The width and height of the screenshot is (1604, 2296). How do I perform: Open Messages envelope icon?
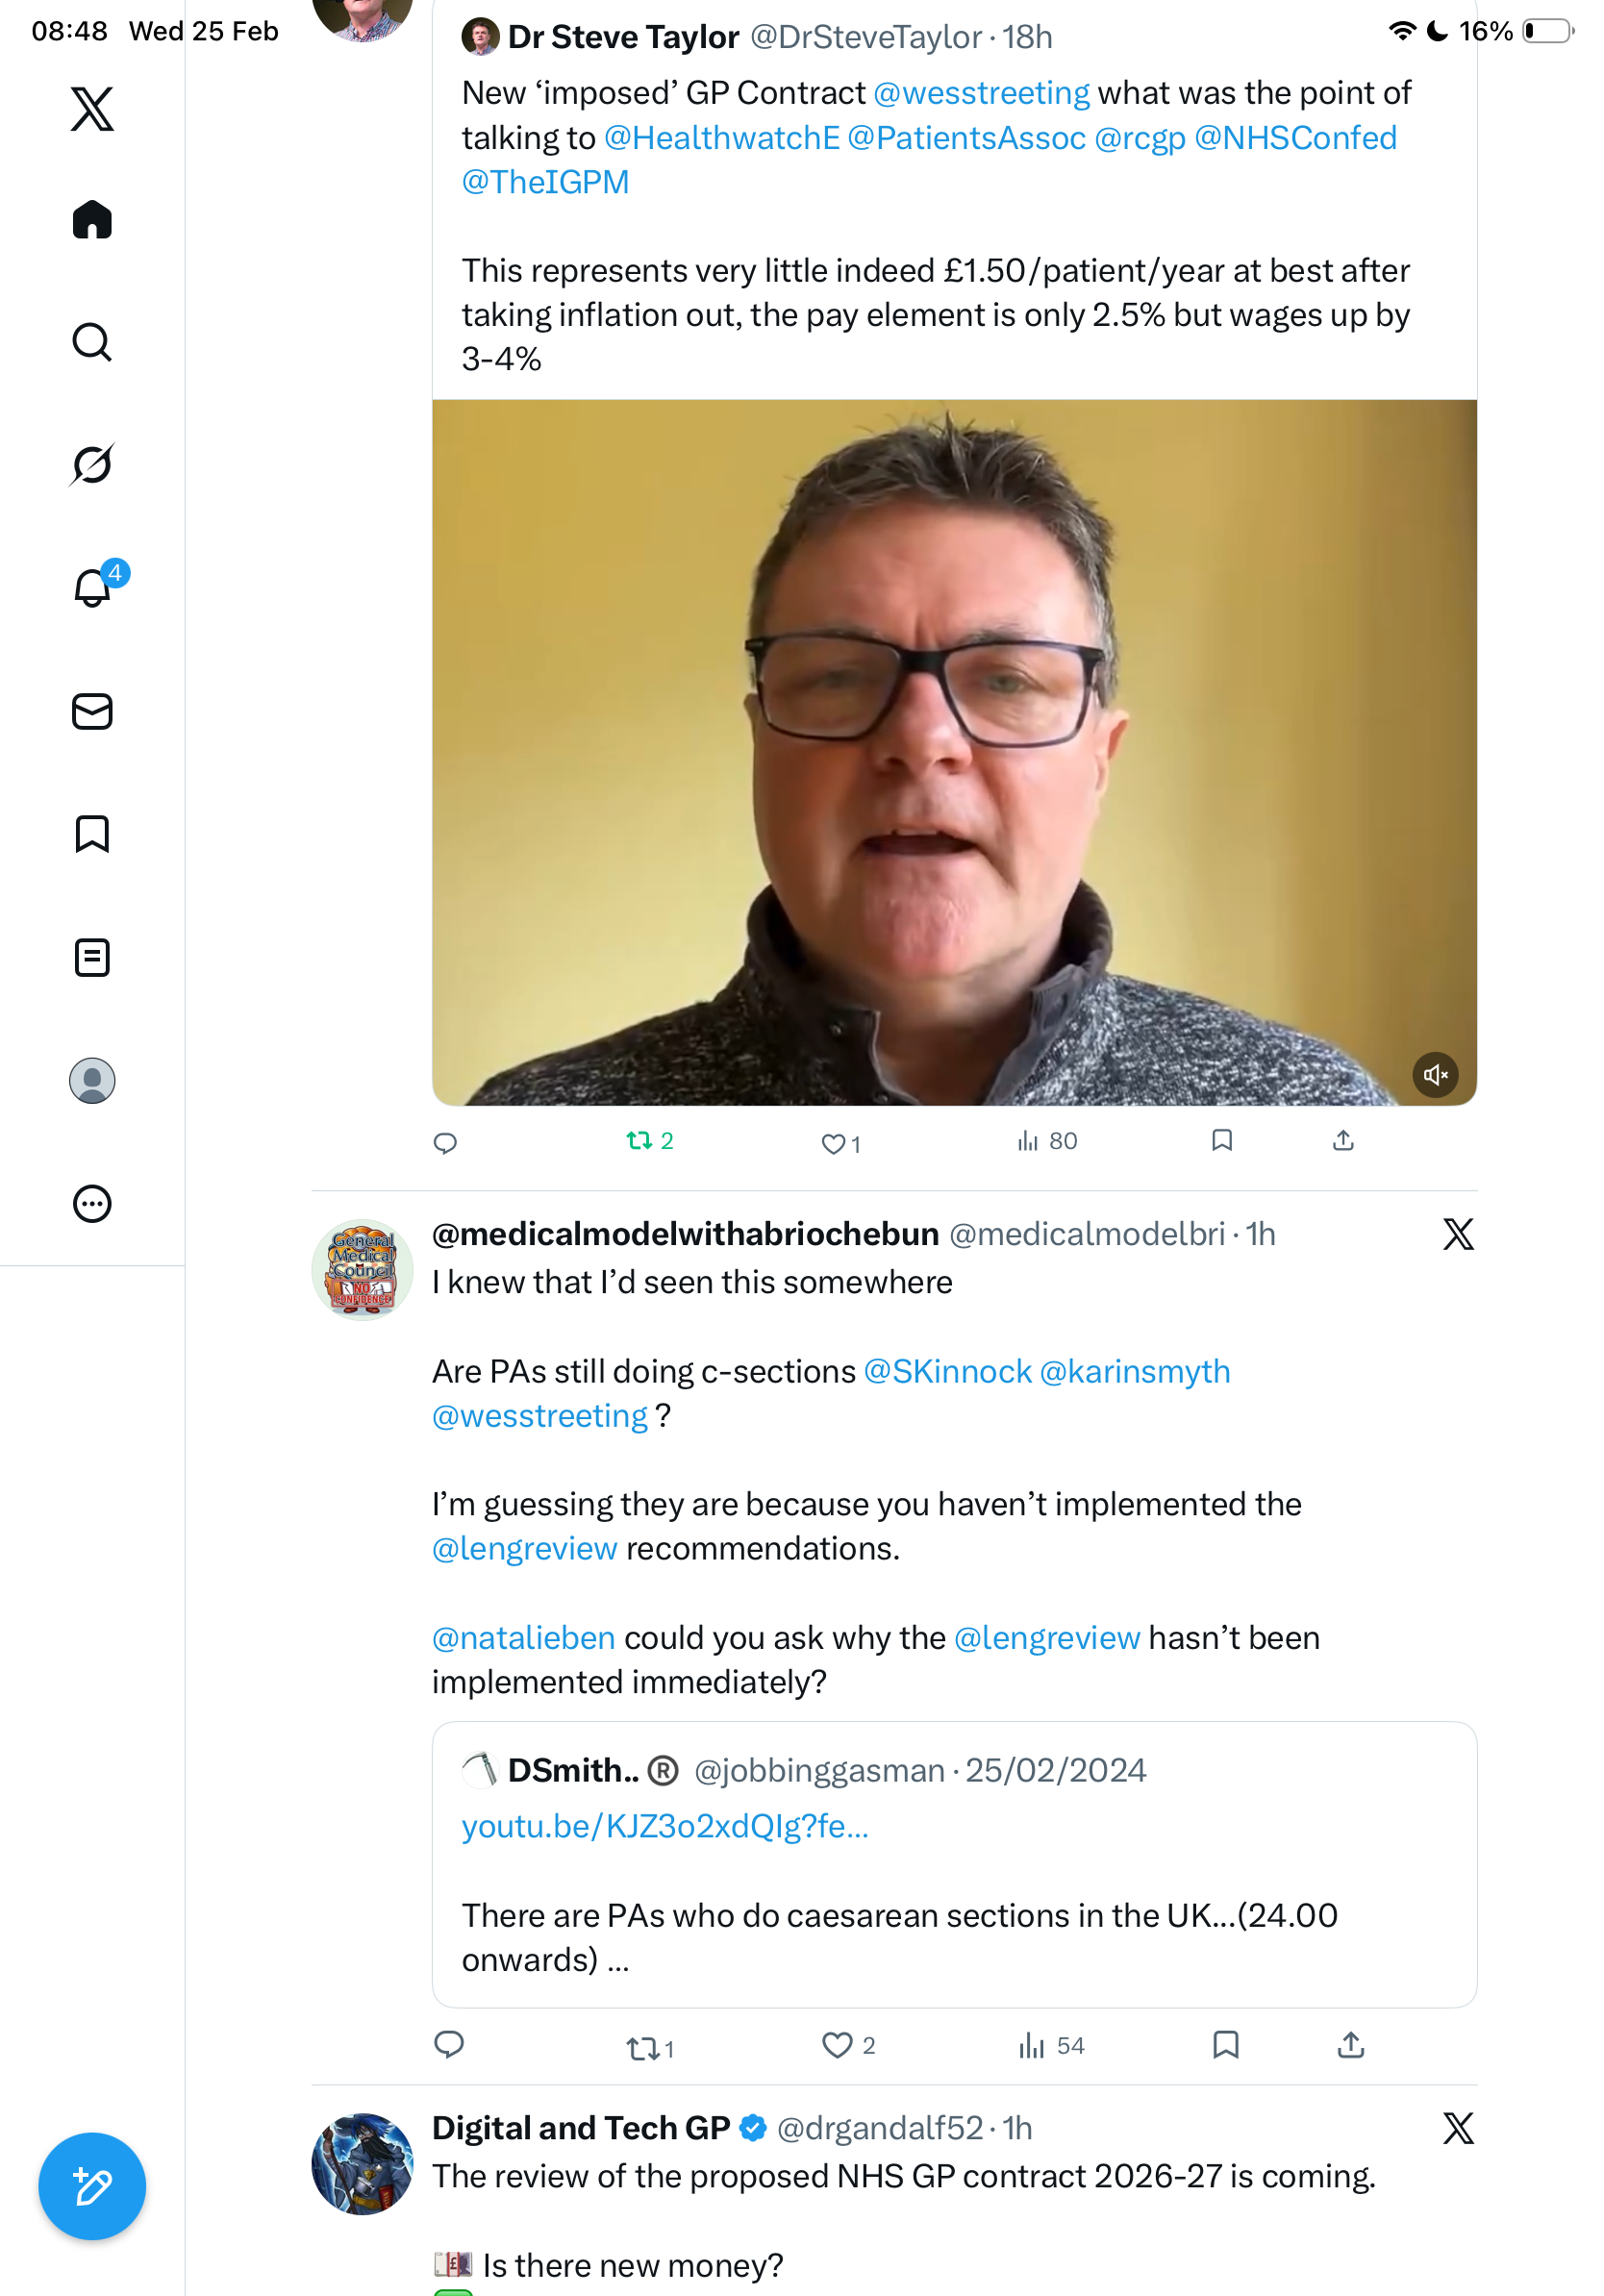[92, 711]
